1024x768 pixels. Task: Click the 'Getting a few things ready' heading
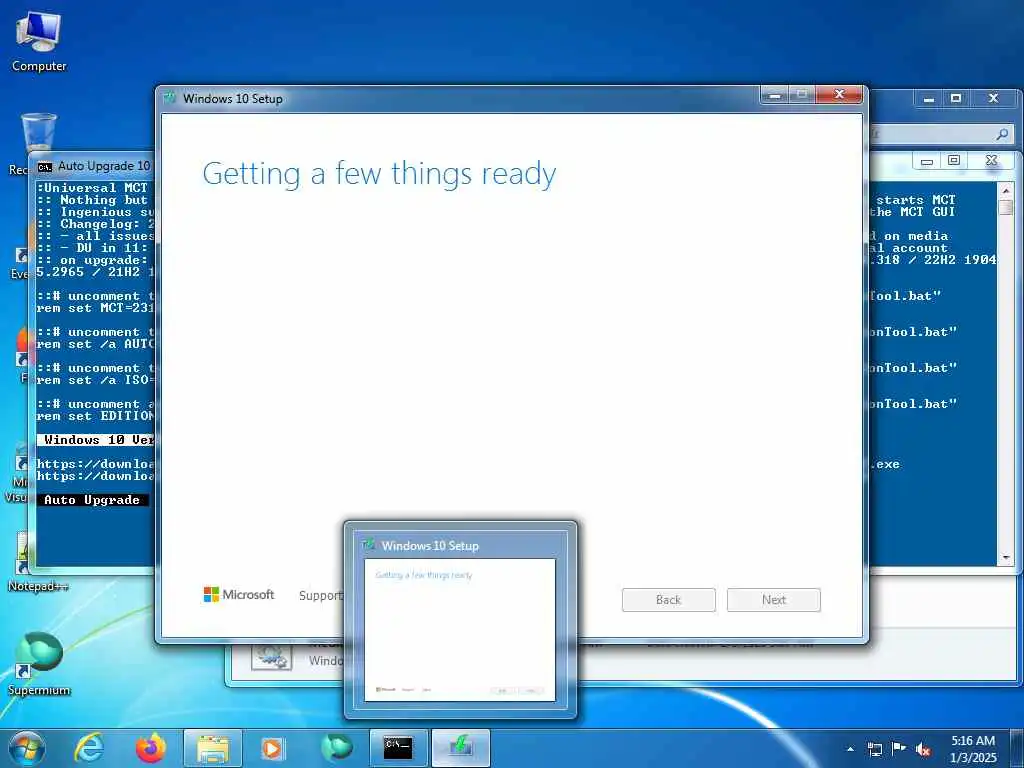click(x=379, y=174)
